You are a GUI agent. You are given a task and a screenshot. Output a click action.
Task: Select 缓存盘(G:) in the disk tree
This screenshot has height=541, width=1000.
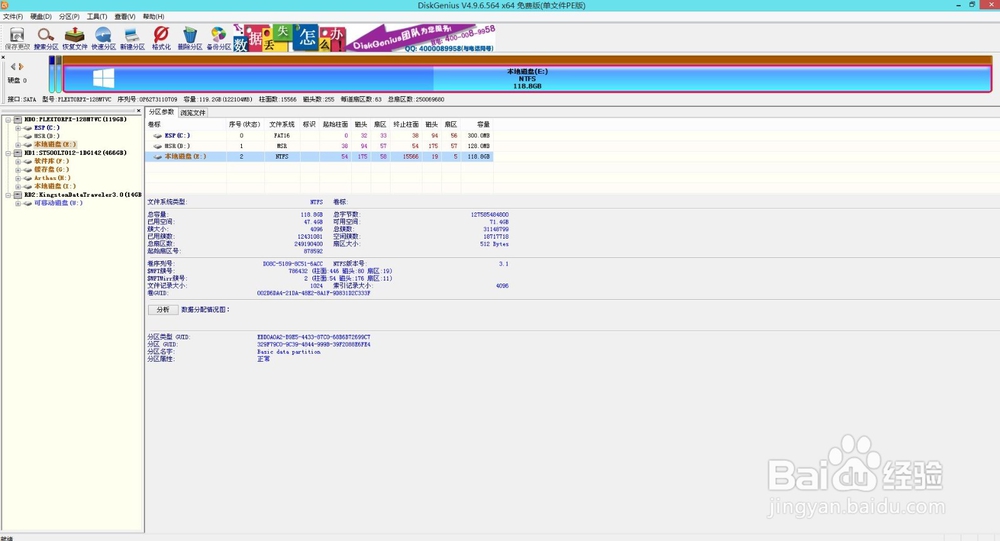52,170
